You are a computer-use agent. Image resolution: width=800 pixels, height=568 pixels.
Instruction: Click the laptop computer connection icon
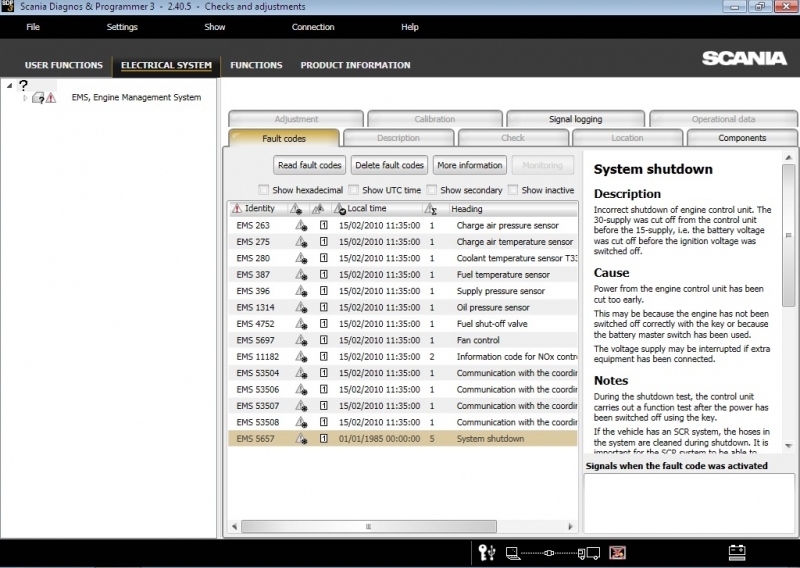pos(513,553)
